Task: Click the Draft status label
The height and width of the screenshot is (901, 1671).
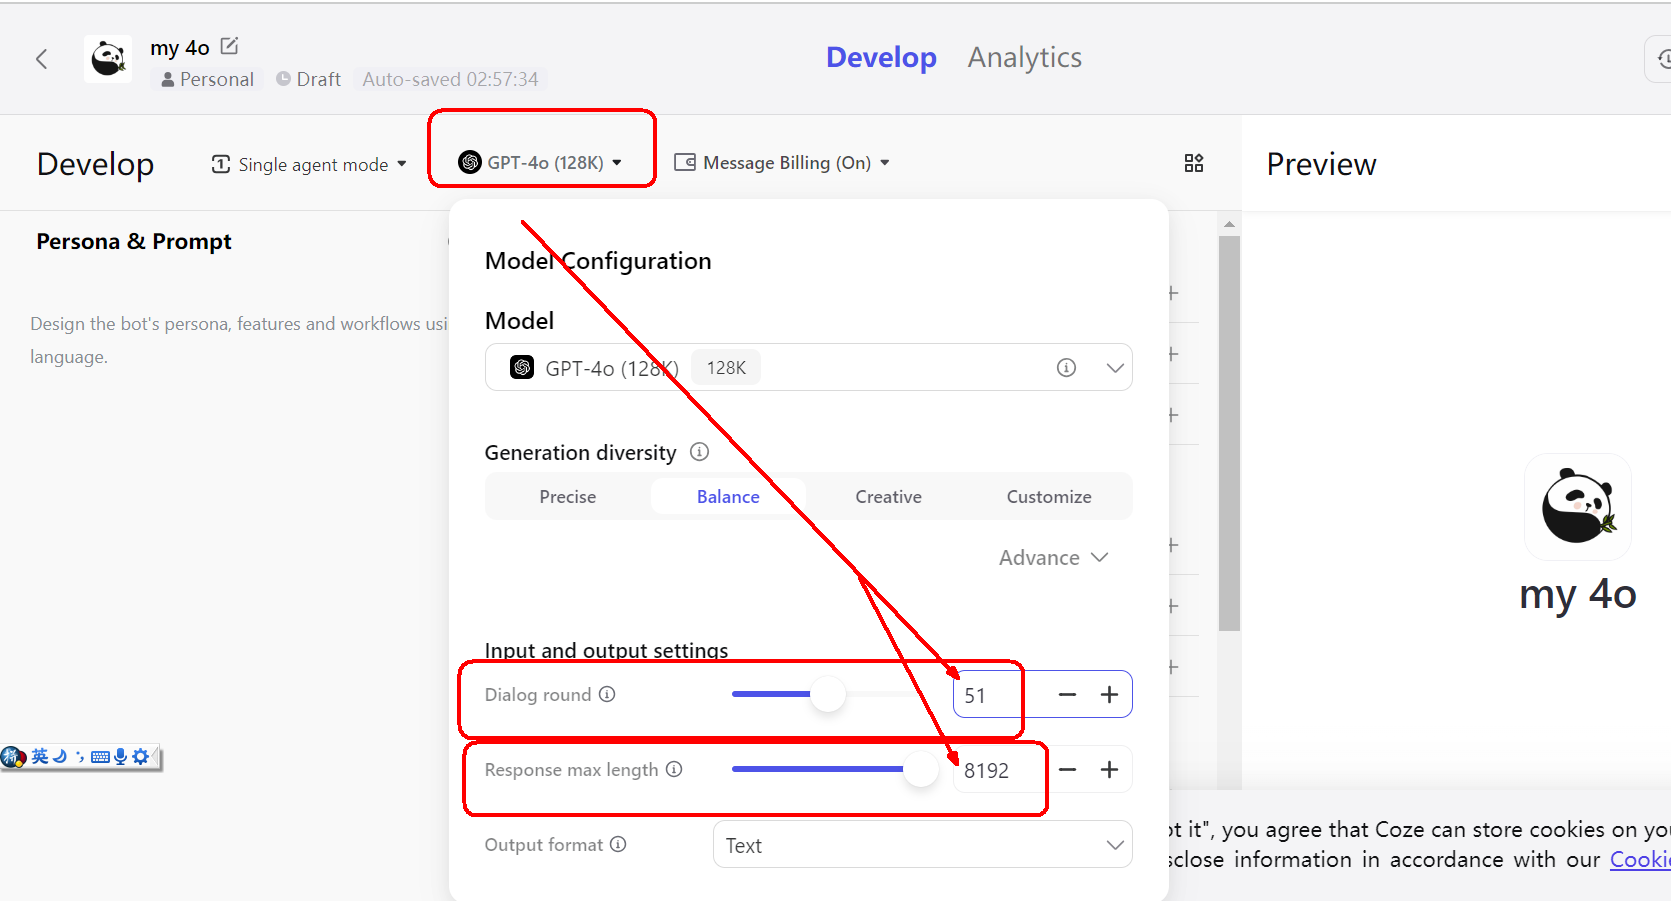Action: click(x=309, y=79)
